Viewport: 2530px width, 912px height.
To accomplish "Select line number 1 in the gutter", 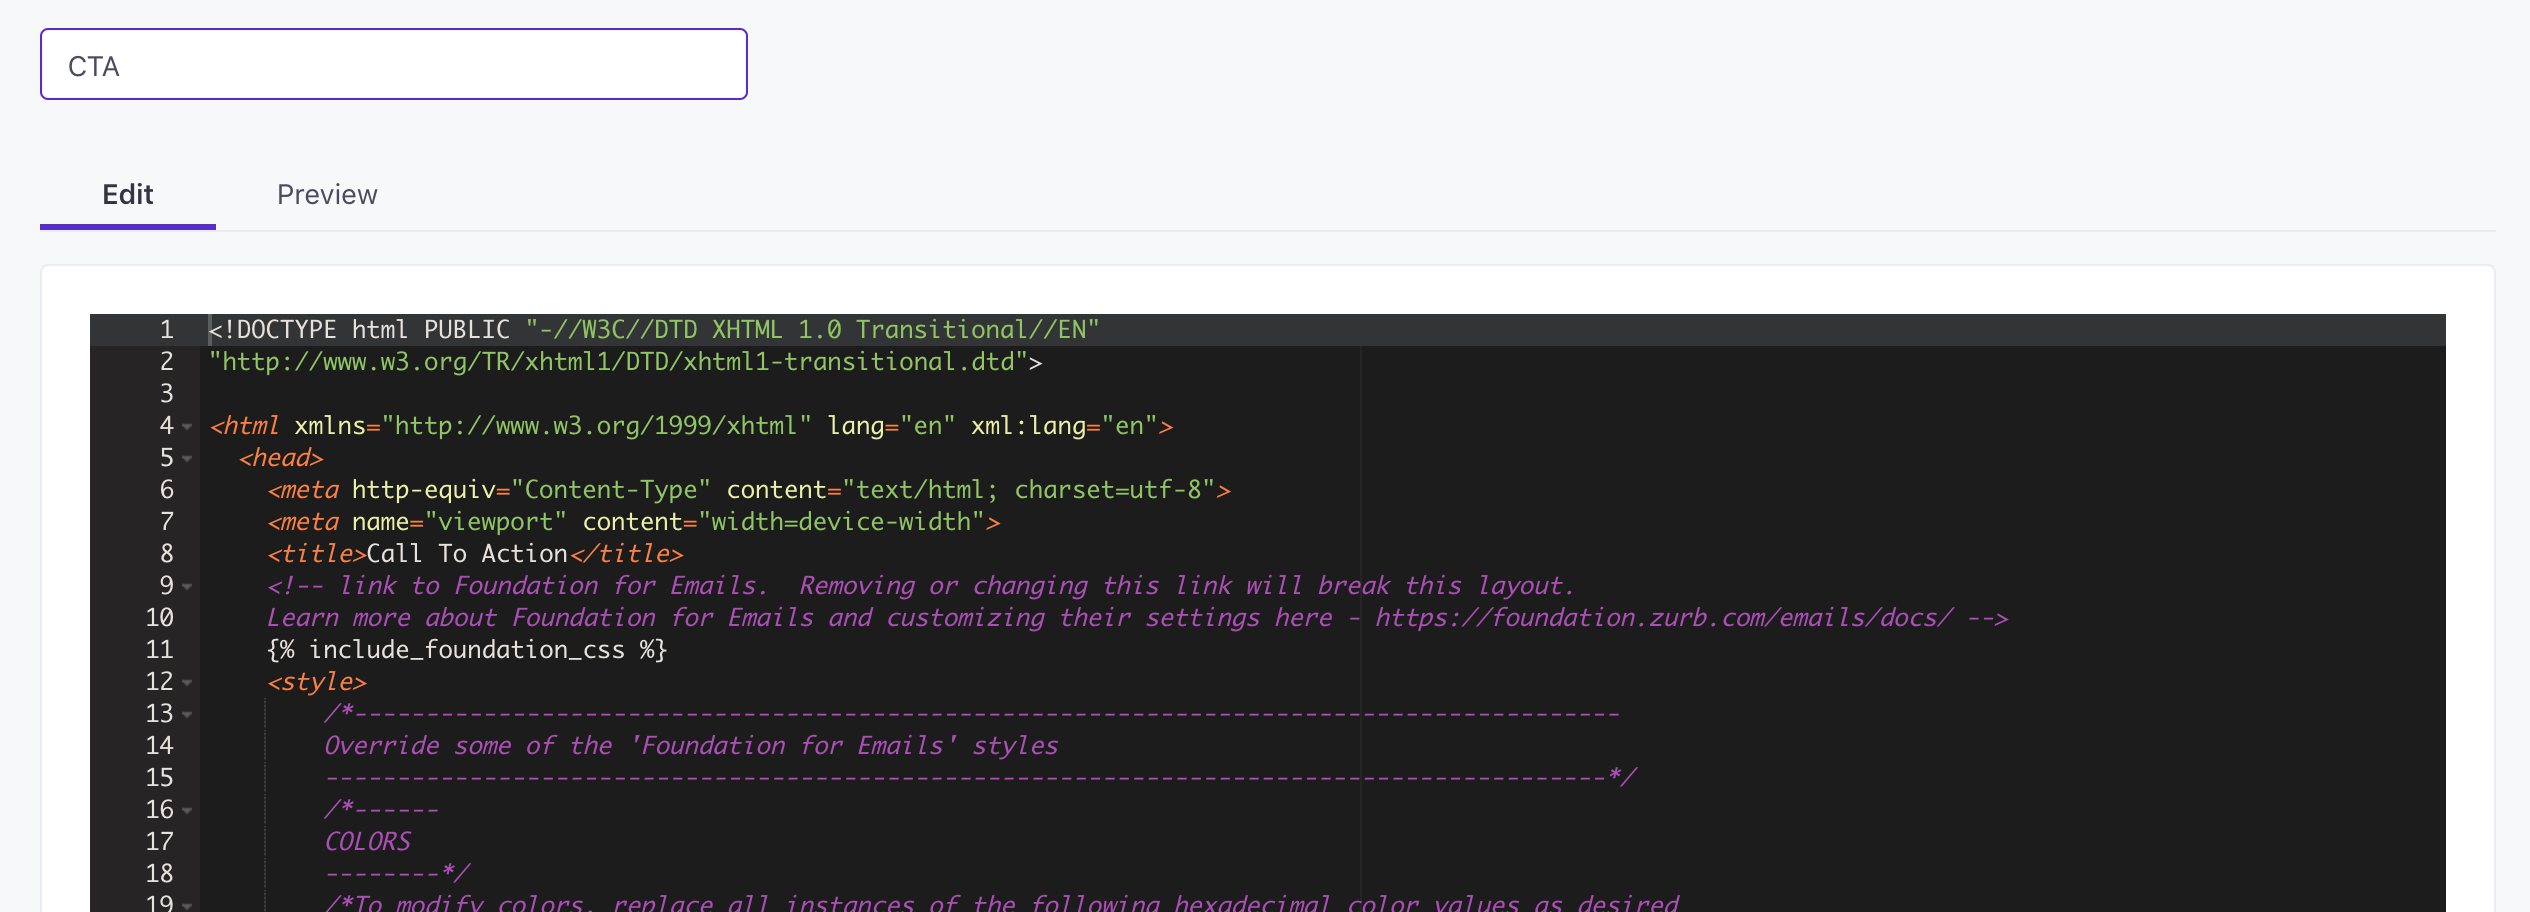I will (x=165, y=328).
